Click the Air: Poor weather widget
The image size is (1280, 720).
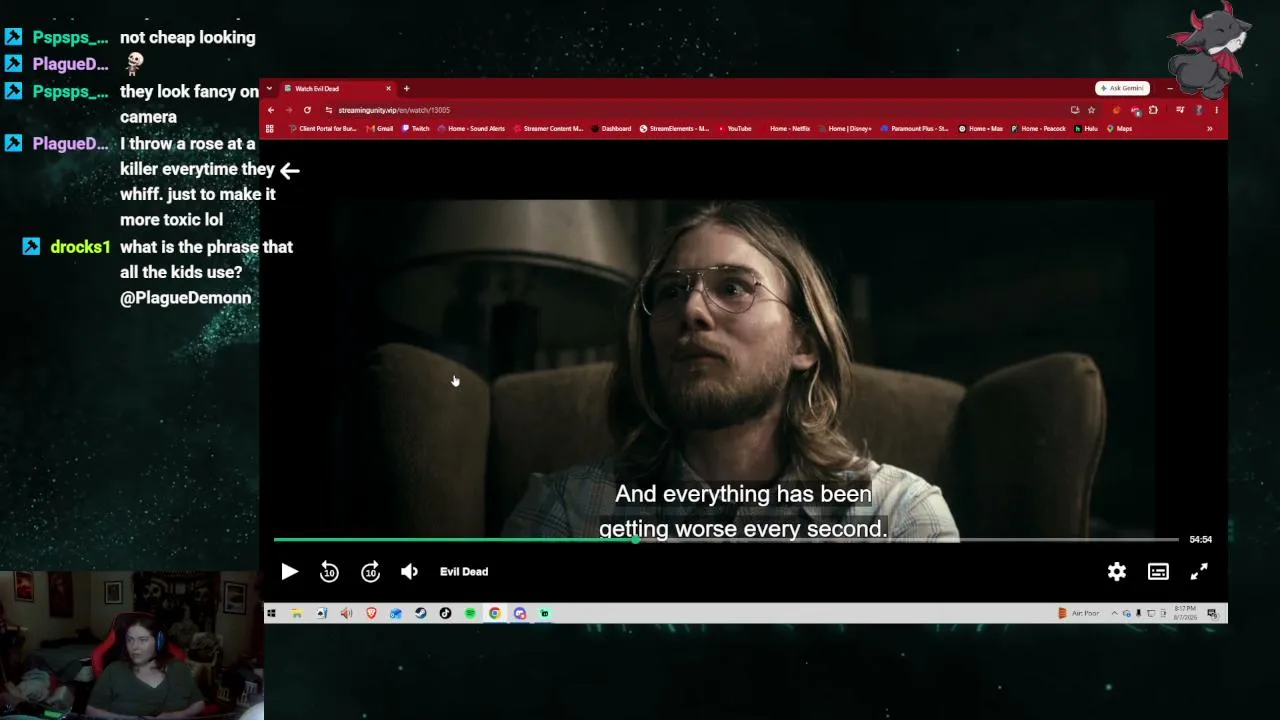pos(1079,614)
